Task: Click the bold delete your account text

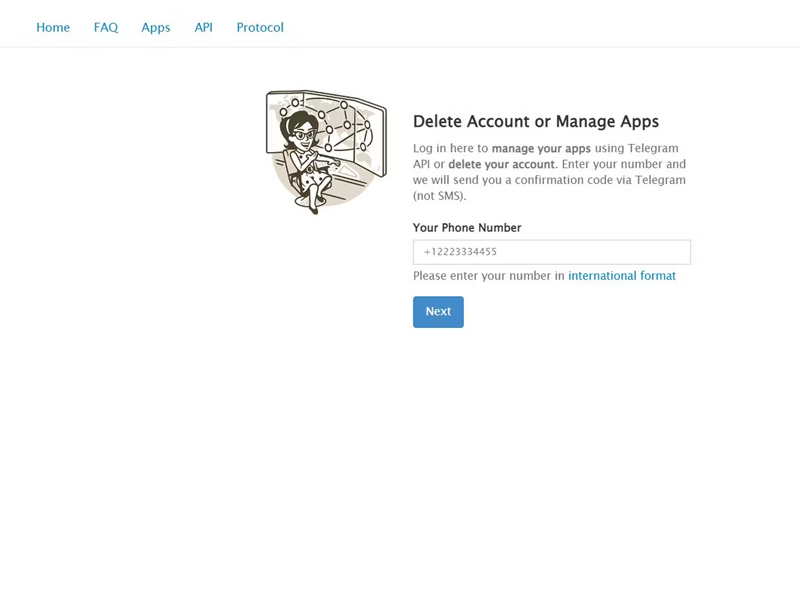Action: point(501,165)
